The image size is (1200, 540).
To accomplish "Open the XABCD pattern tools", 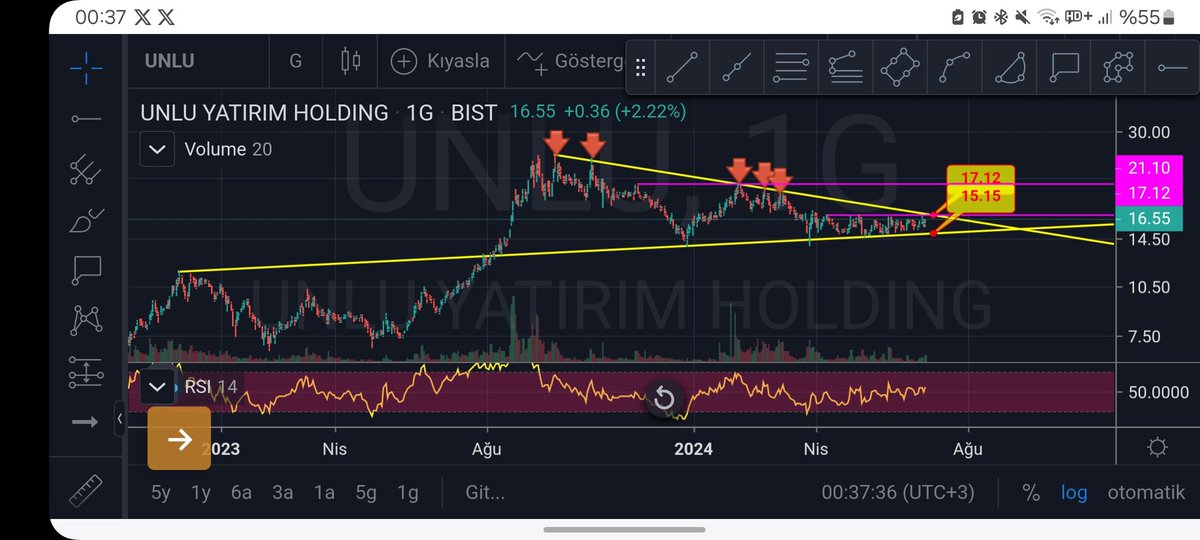I will [86, 320].
